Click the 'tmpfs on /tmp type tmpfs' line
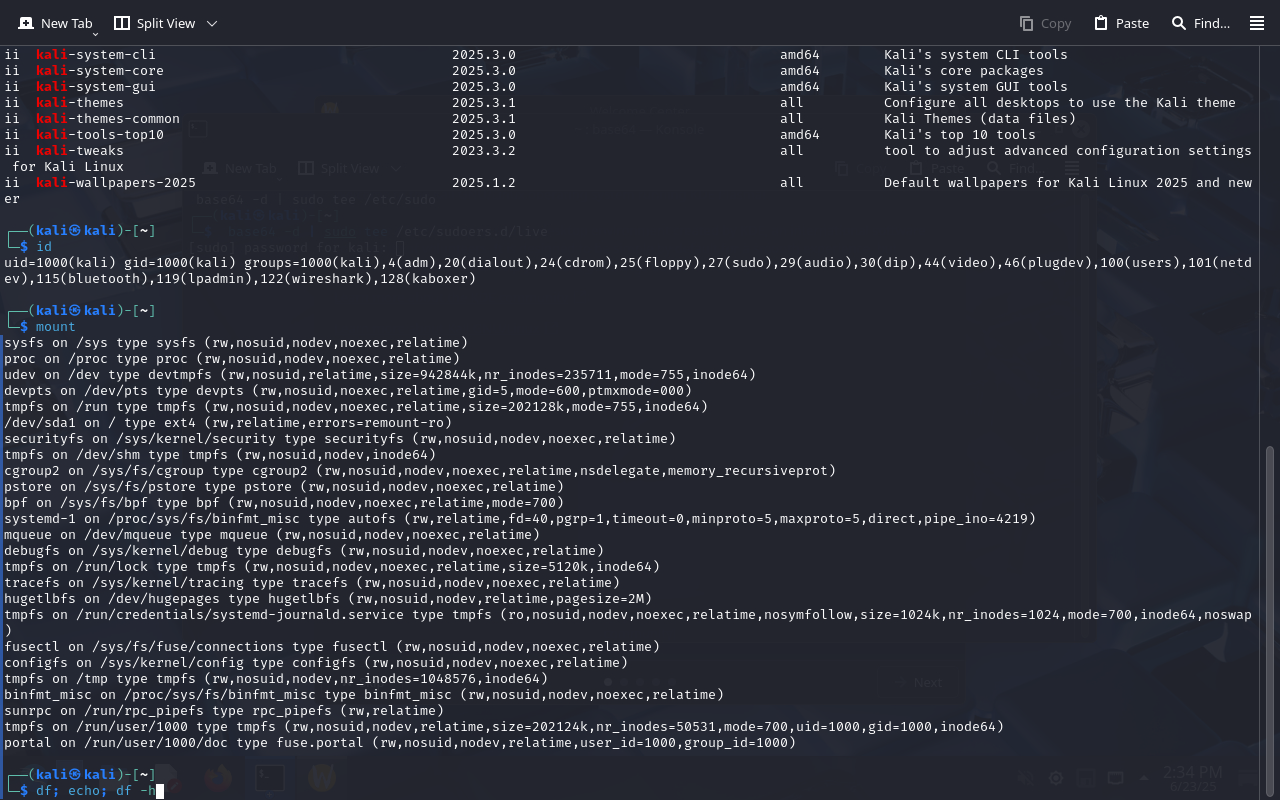The width and height of the screenshot is (1280, 800). coord(276,679)
